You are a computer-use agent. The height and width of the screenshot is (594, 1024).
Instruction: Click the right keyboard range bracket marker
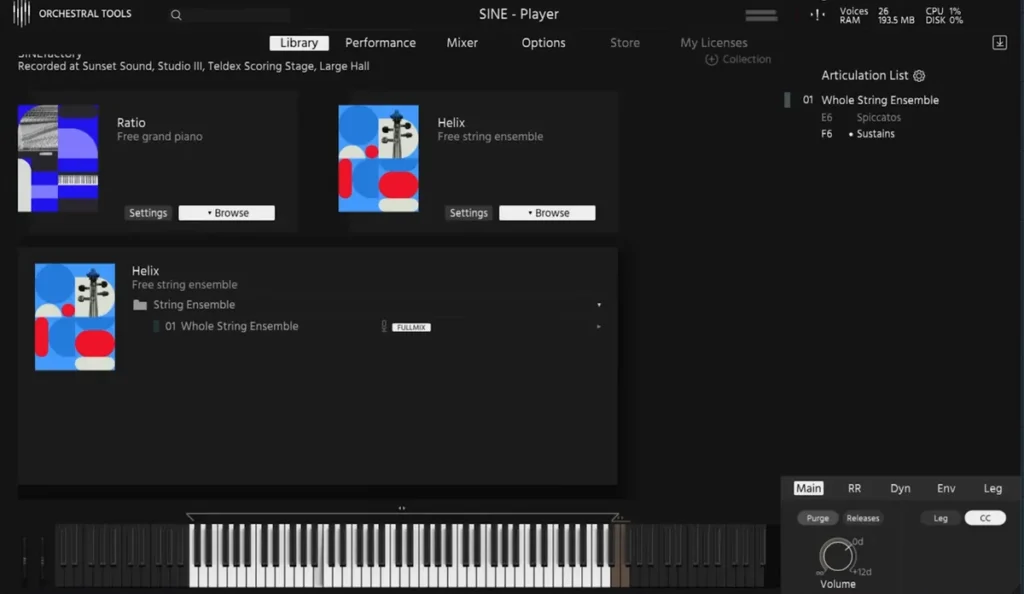(x=616, y=517)
